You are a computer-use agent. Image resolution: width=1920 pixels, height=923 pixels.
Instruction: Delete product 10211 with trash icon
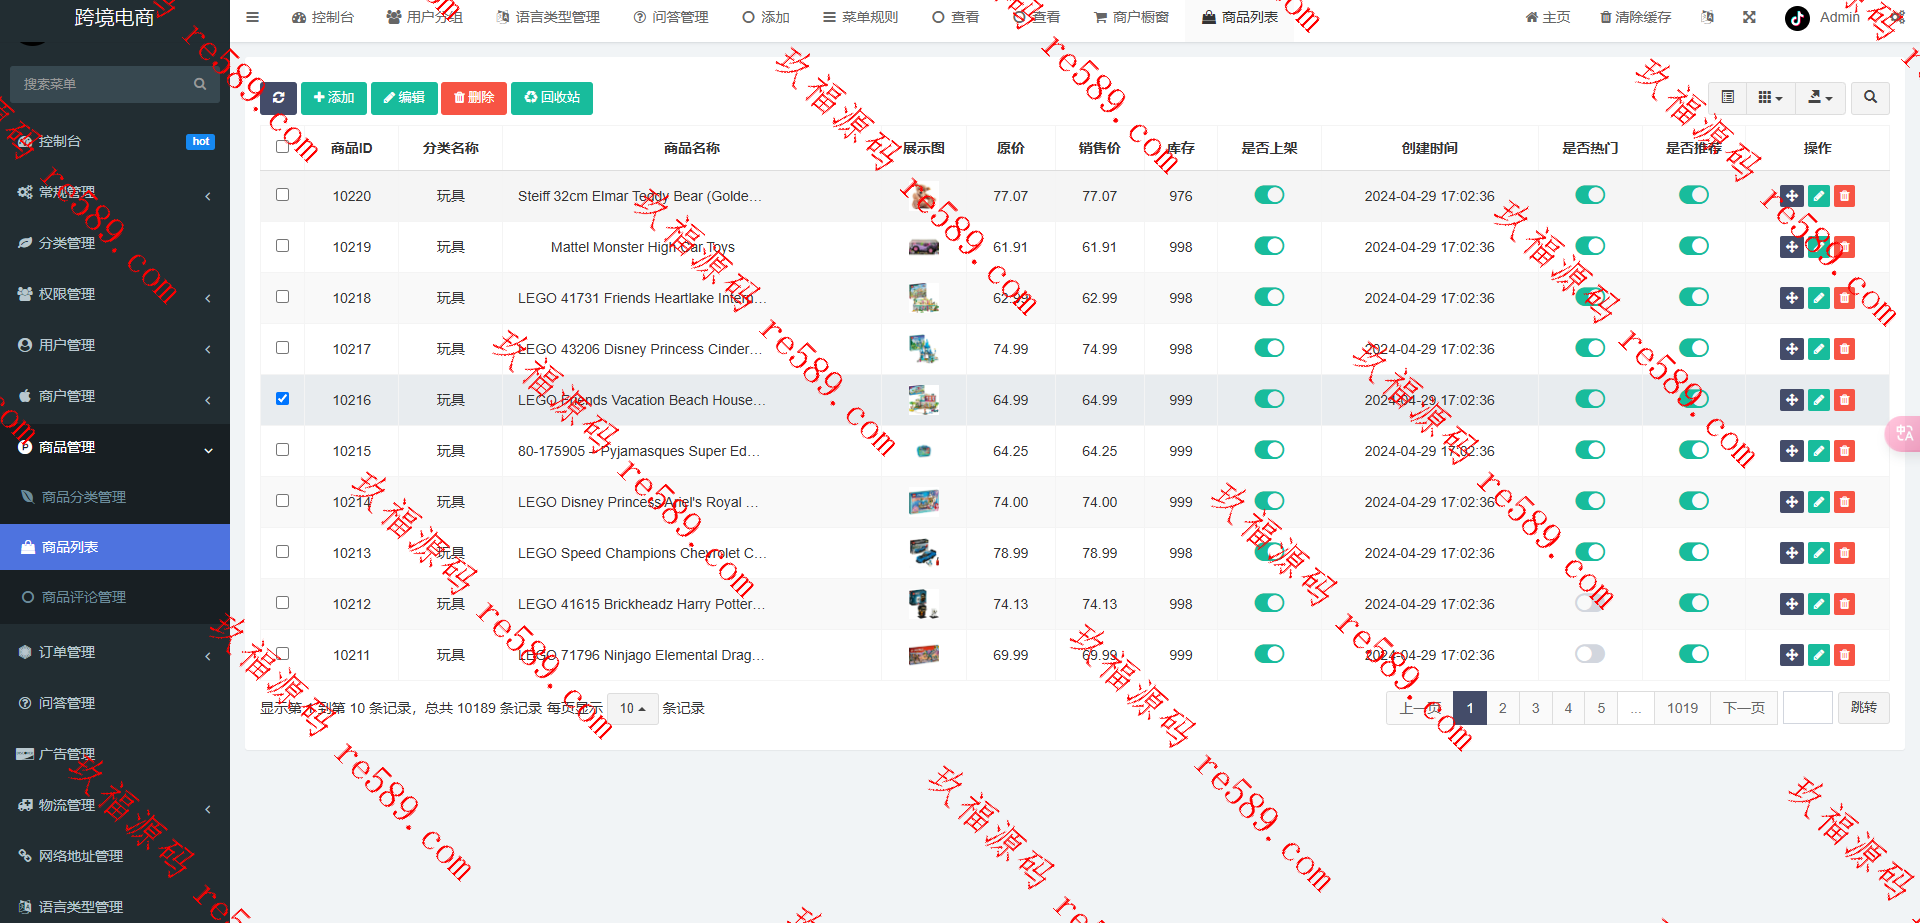tap(1845, 655)
